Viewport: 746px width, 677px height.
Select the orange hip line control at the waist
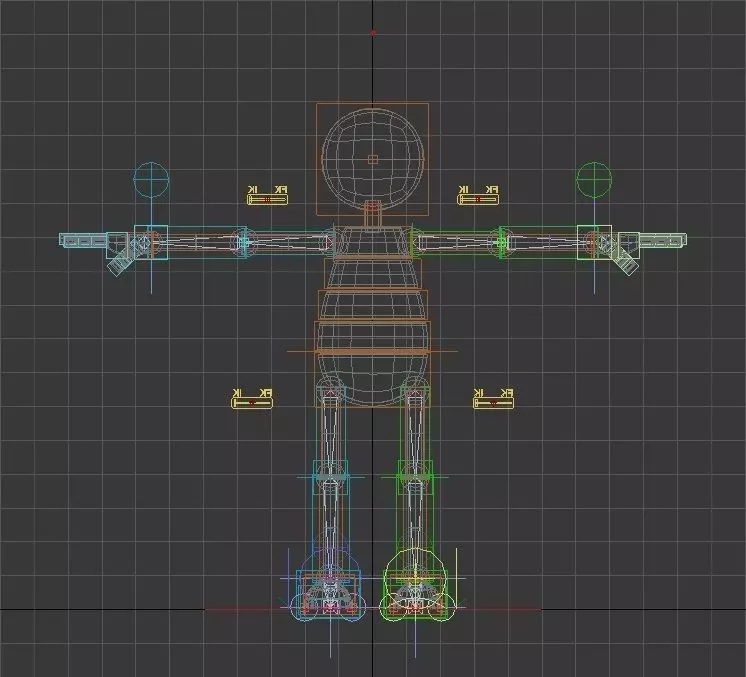(x=373, y=352)
